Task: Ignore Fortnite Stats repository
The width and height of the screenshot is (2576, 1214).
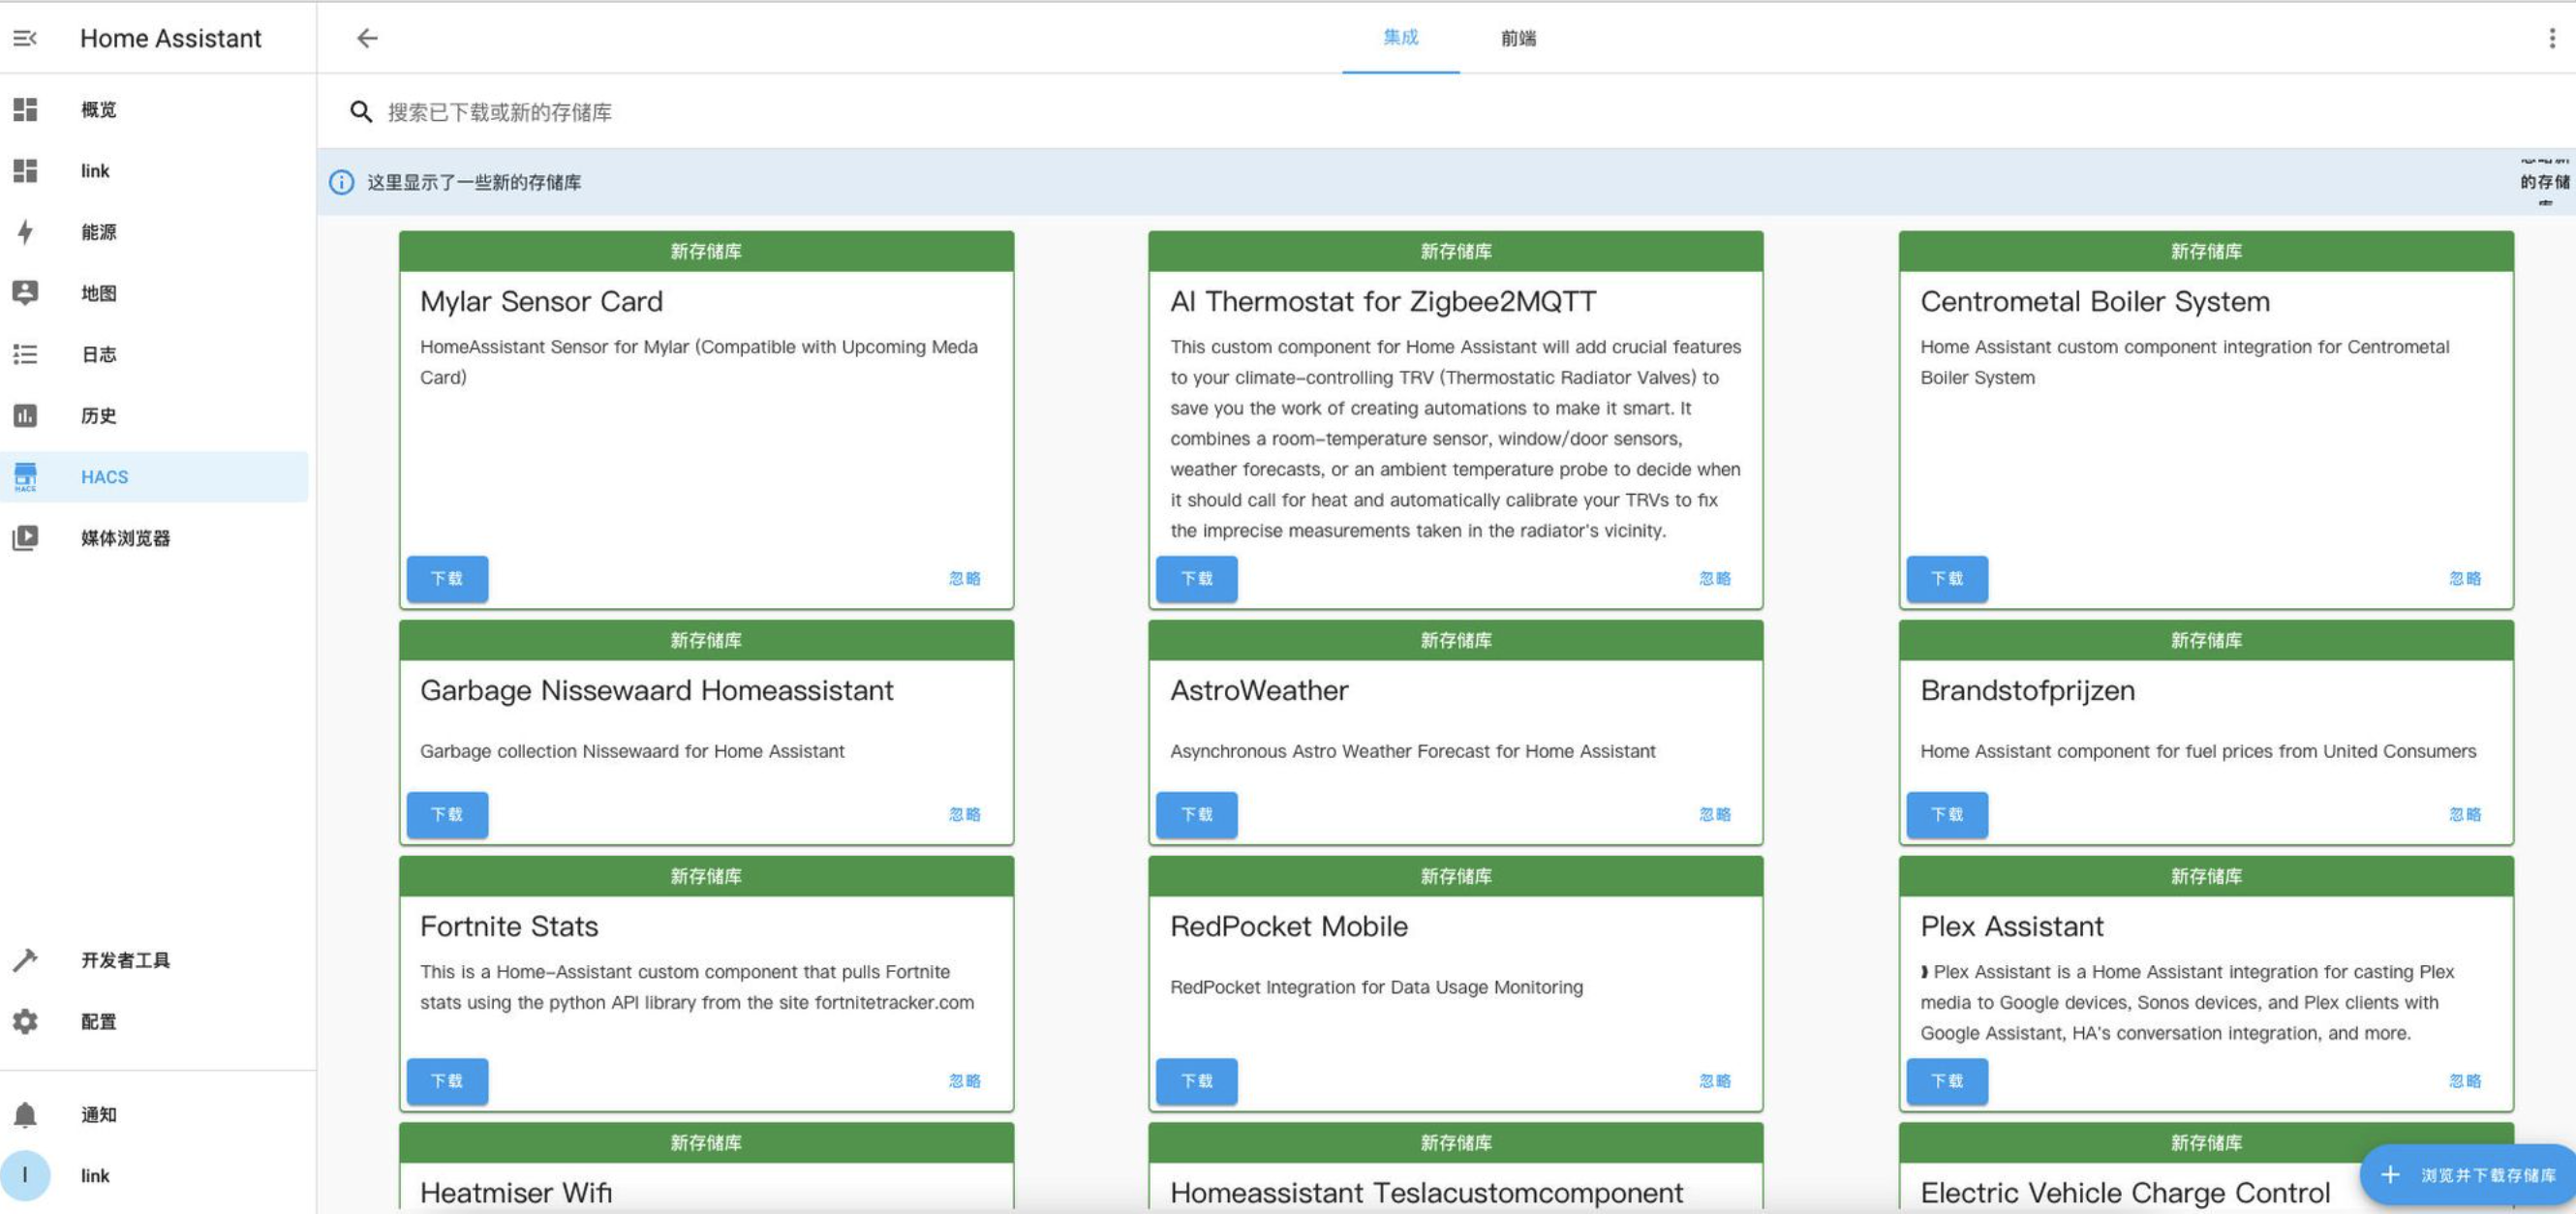Action: click(965, 1081)
